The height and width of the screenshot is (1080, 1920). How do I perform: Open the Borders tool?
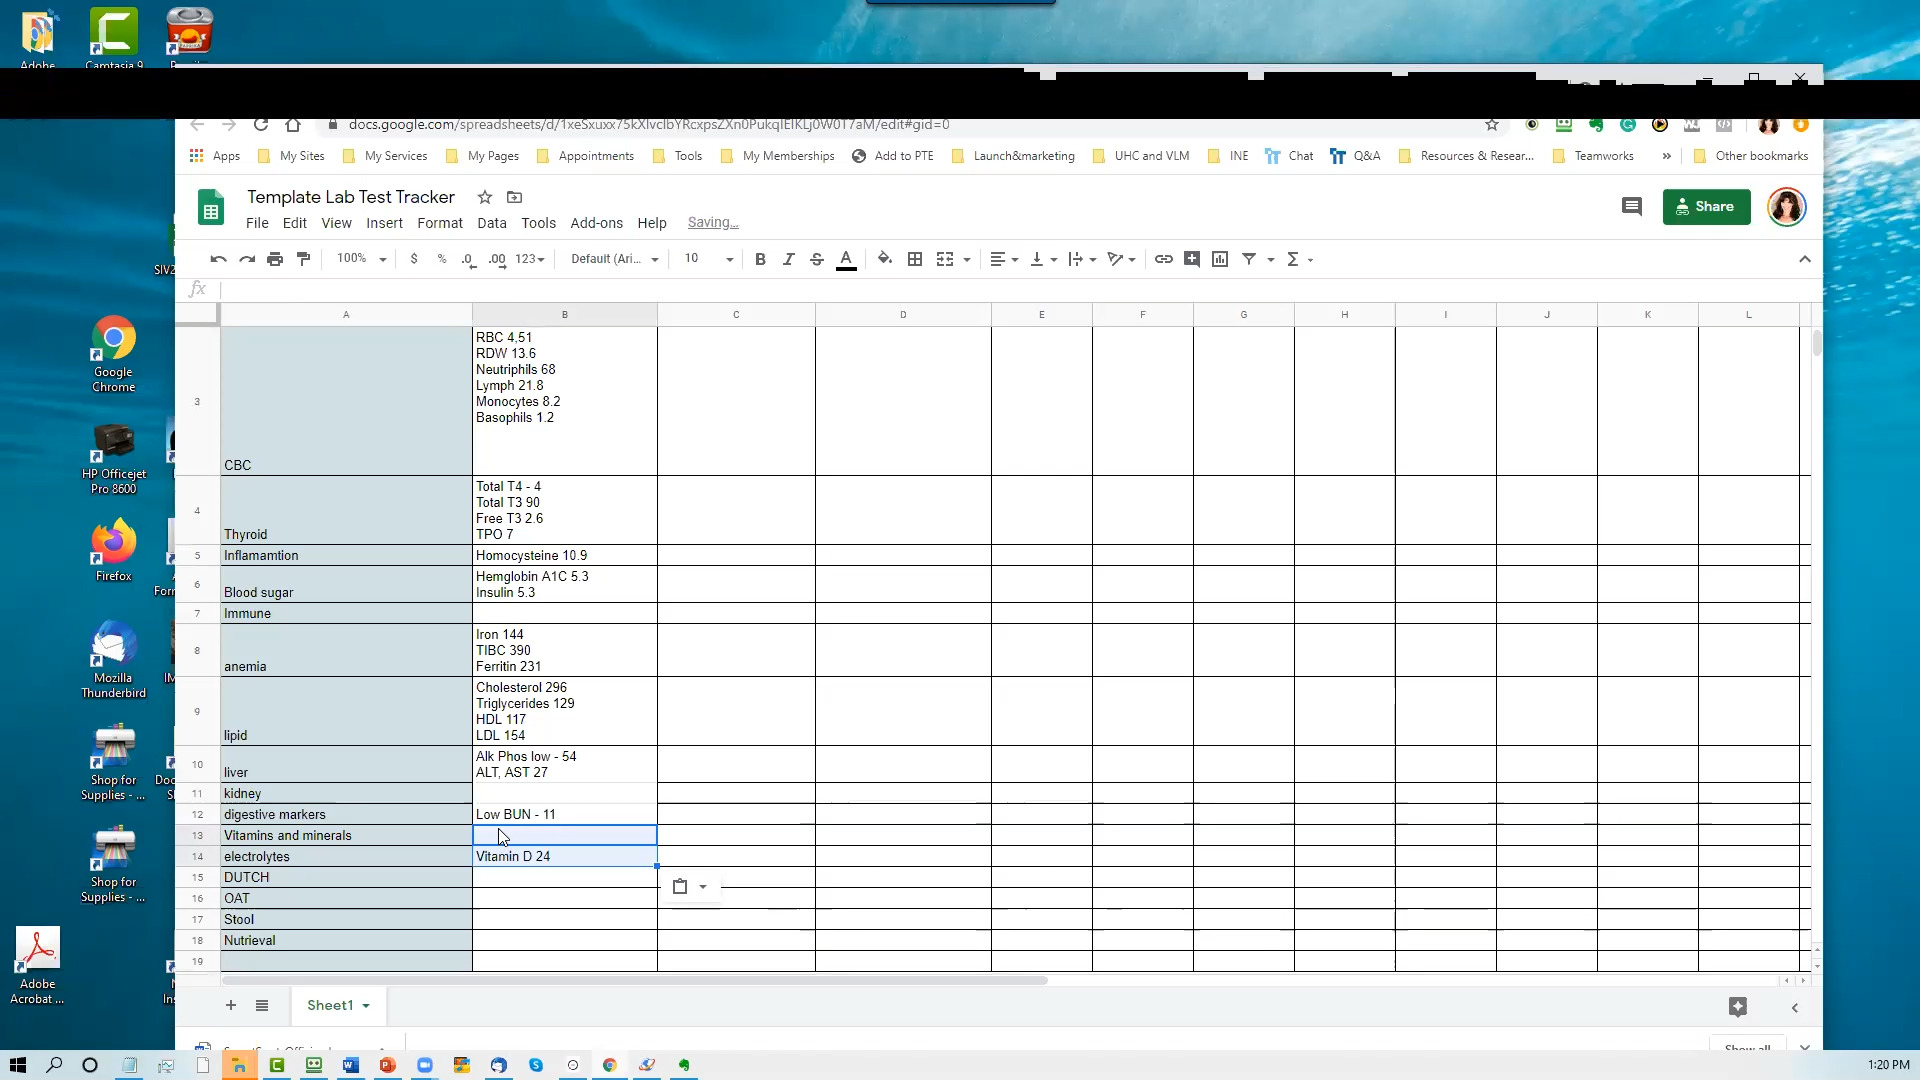[x=914, y=259]
